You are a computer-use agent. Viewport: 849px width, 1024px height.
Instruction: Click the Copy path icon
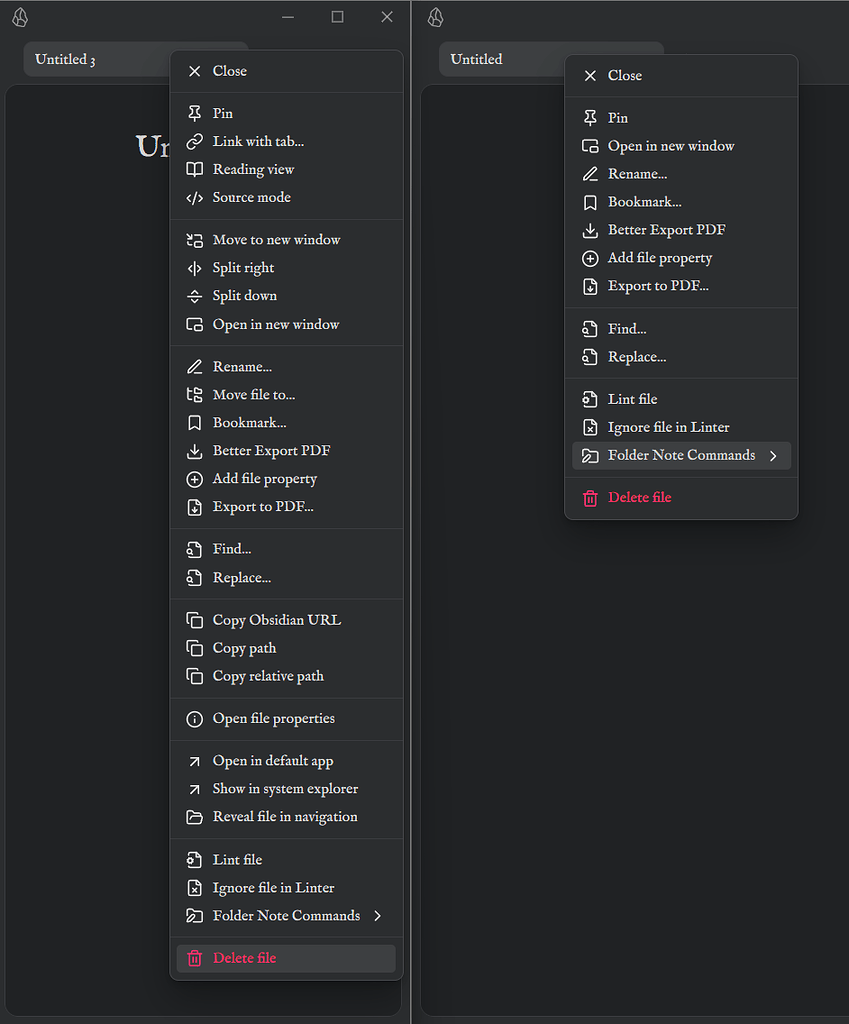(x=195, y=648)
